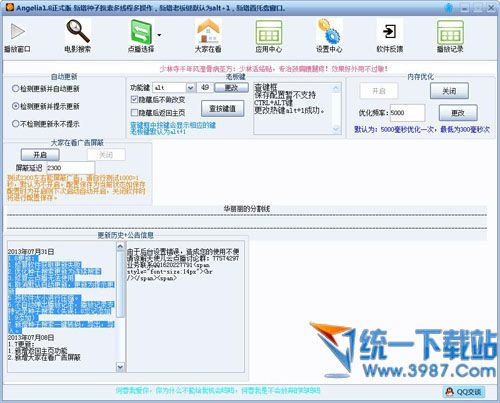Minimize the Angelia window
Viewport: 500px width, 403px height.
(465, 8)
